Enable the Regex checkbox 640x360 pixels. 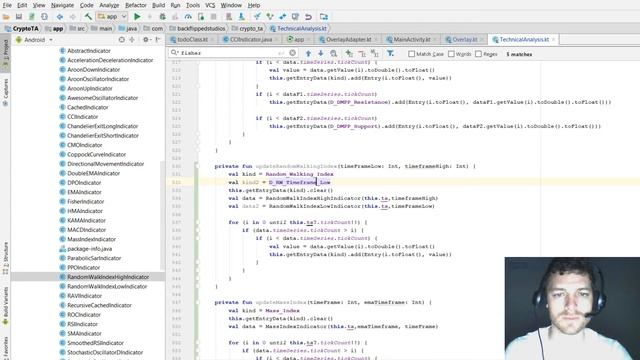pos(478,54)
